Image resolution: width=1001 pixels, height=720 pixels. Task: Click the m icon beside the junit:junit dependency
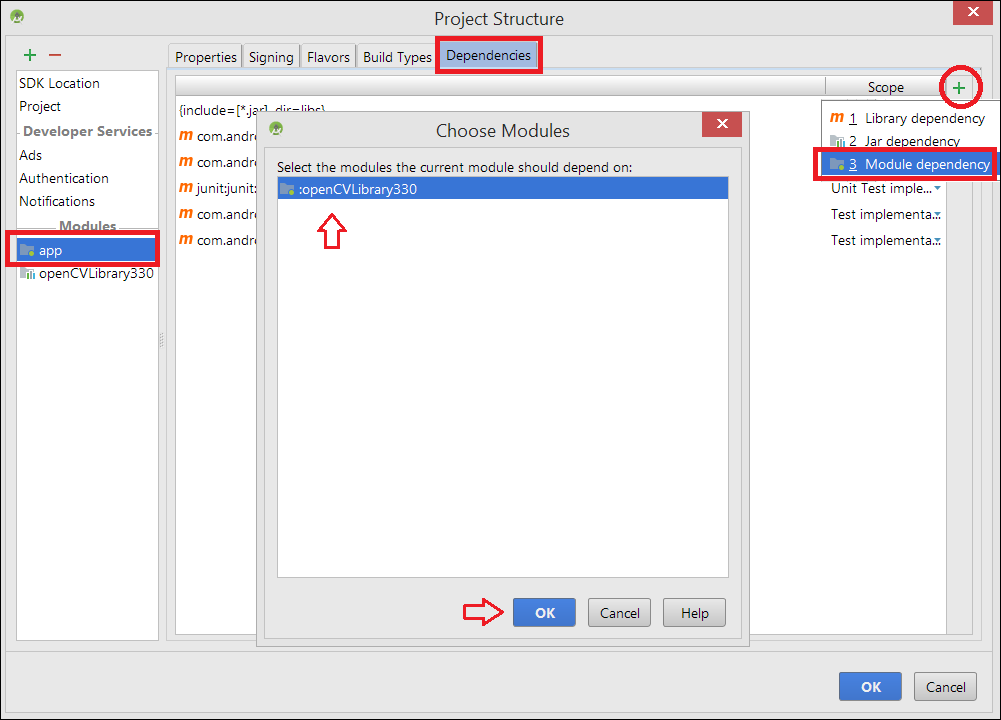(186, 188)
